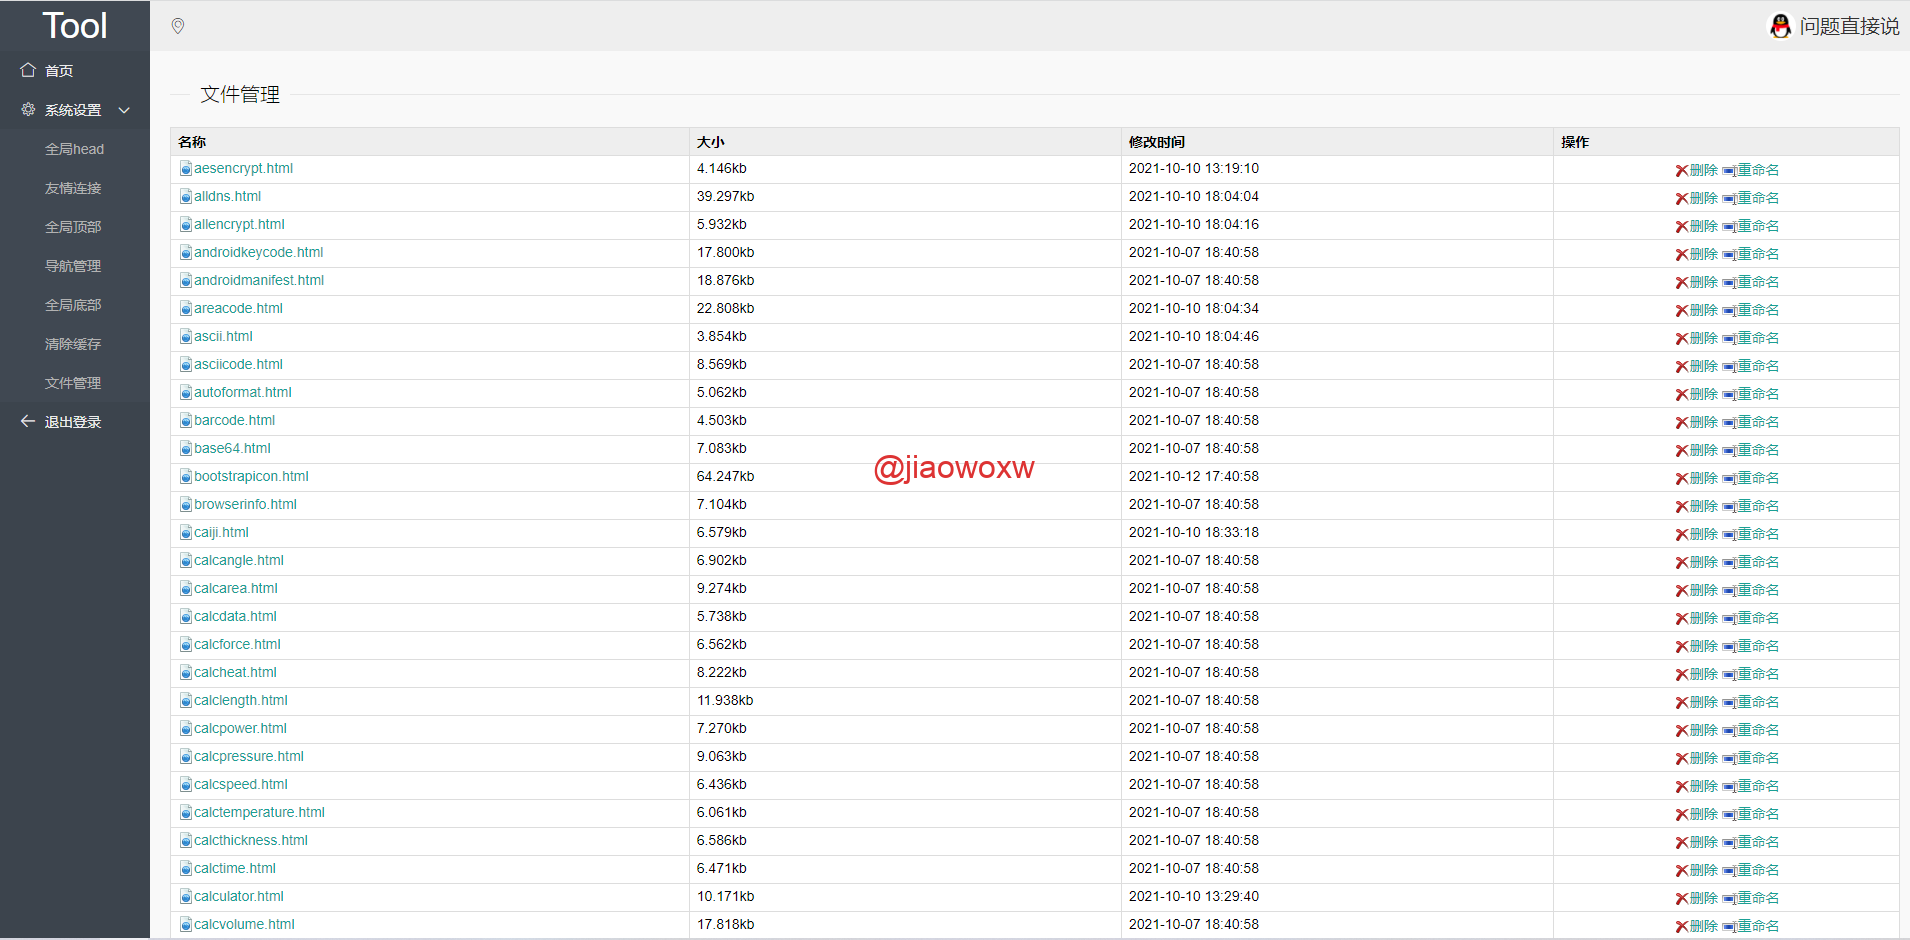This screenshot has width=1910, height=940.
Task: Click the gear icon beside 系统设置
Action: point(28,109)
